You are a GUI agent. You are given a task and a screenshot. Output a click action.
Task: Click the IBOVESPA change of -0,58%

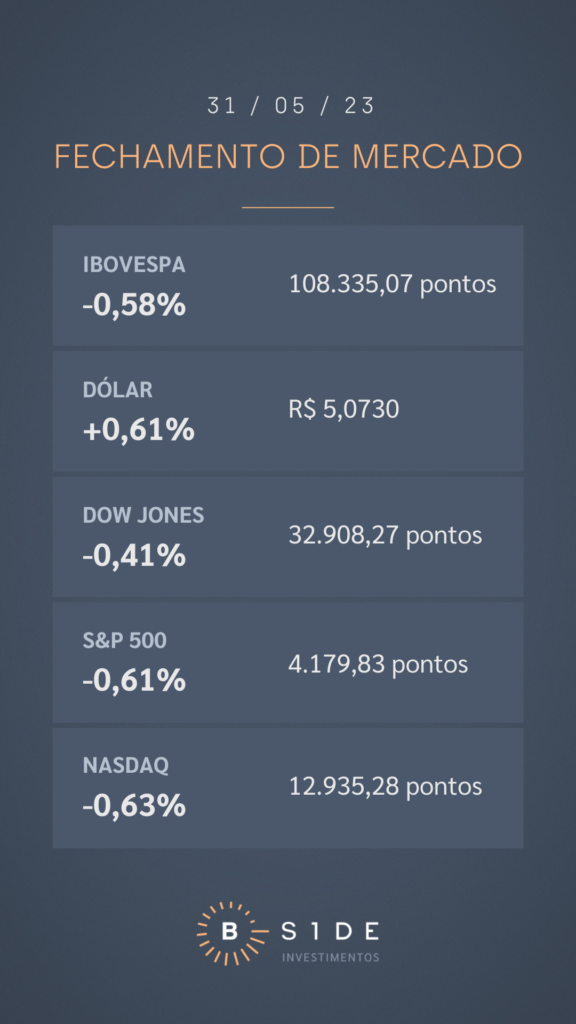(134, 305)
